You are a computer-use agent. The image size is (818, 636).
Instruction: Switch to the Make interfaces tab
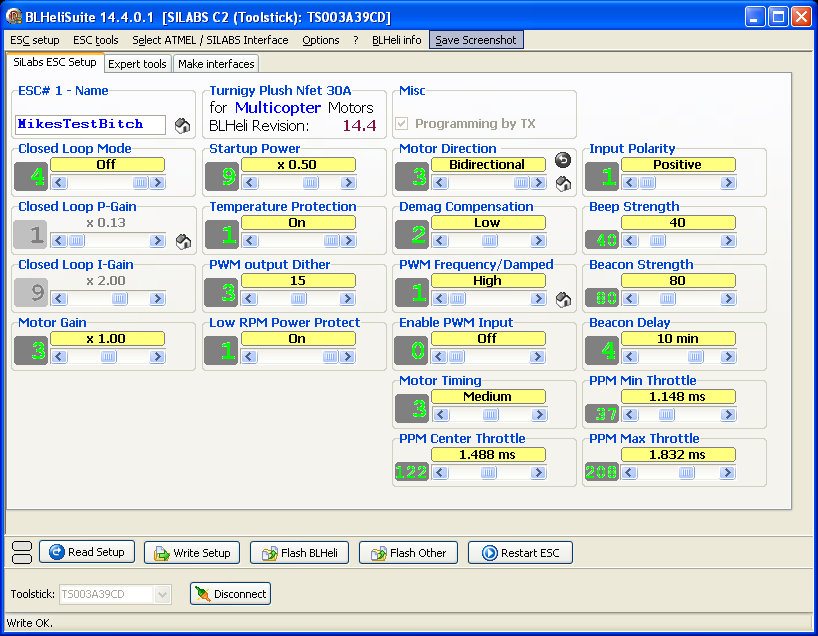click(216, 64)
